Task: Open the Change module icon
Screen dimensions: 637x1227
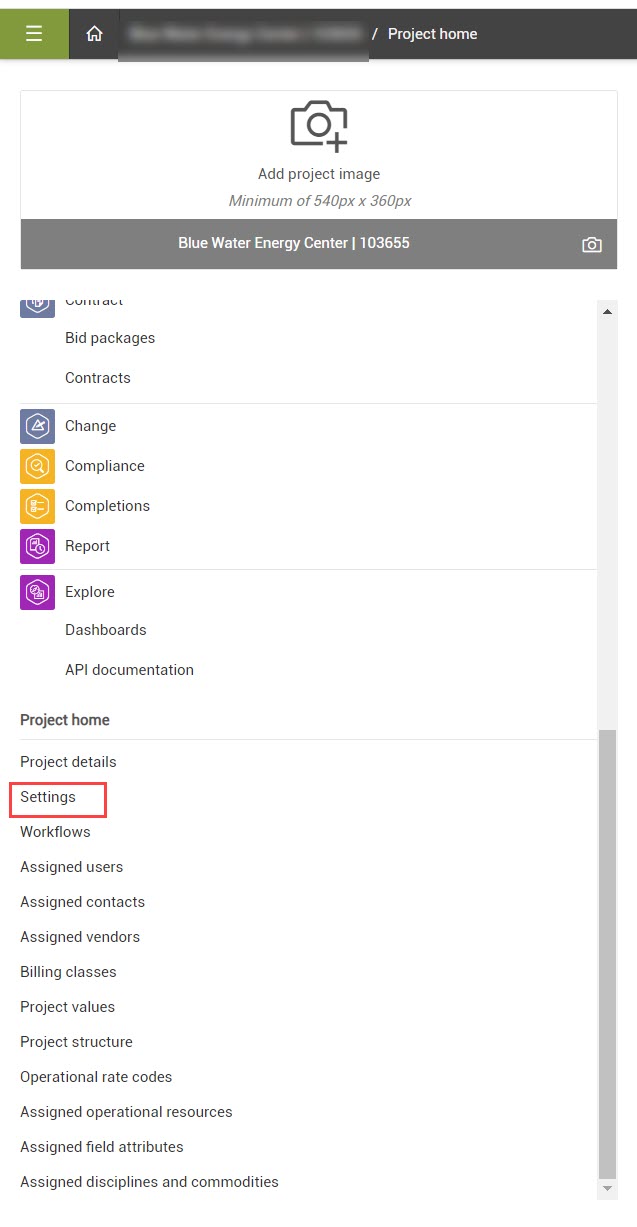Action: point(38,426)
